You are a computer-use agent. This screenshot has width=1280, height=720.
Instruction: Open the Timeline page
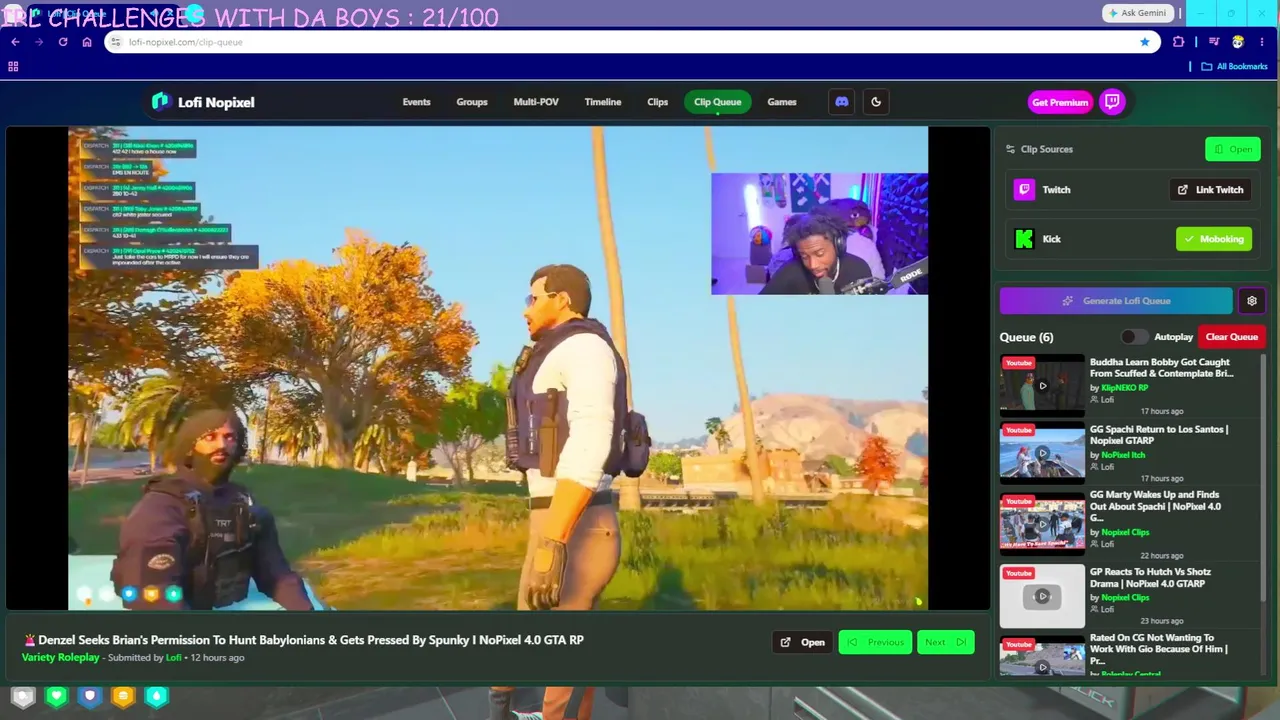[603, 102]
